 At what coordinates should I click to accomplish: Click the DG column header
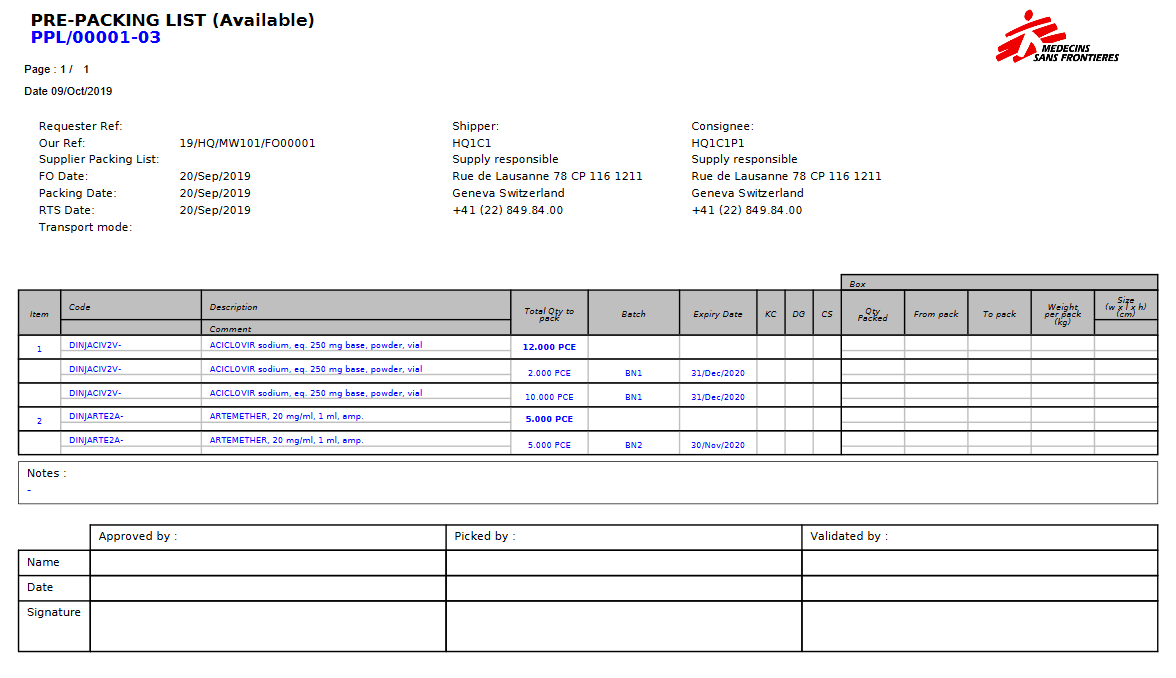coord(799,314)
